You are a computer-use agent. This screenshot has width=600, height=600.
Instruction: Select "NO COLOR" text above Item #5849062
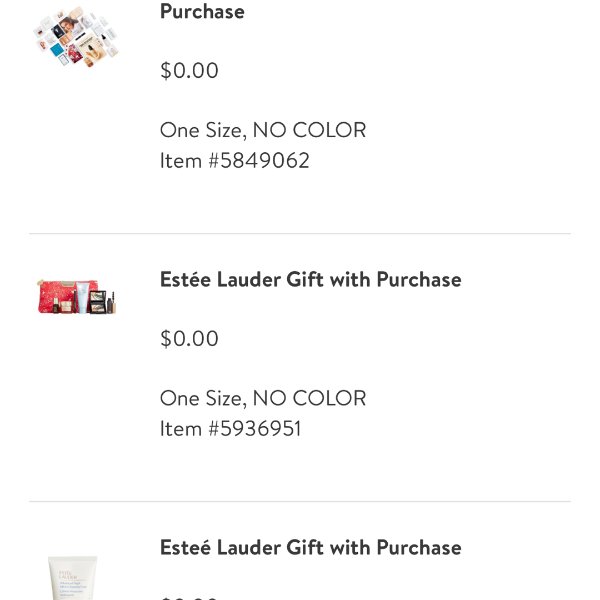tap(309, 130)
